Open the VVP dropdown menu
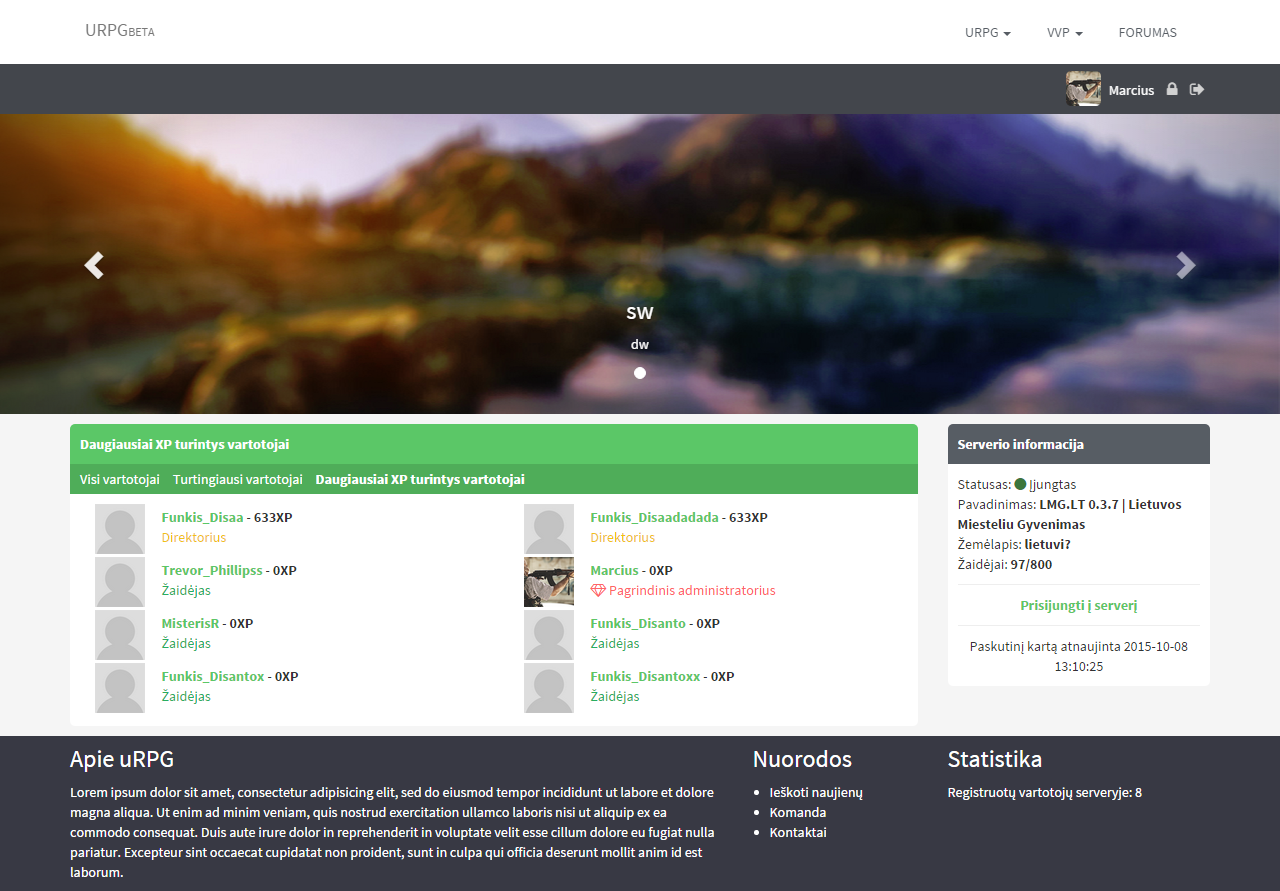The height and width of the screenshot is (891, 1280). (x=1064, y=32)
